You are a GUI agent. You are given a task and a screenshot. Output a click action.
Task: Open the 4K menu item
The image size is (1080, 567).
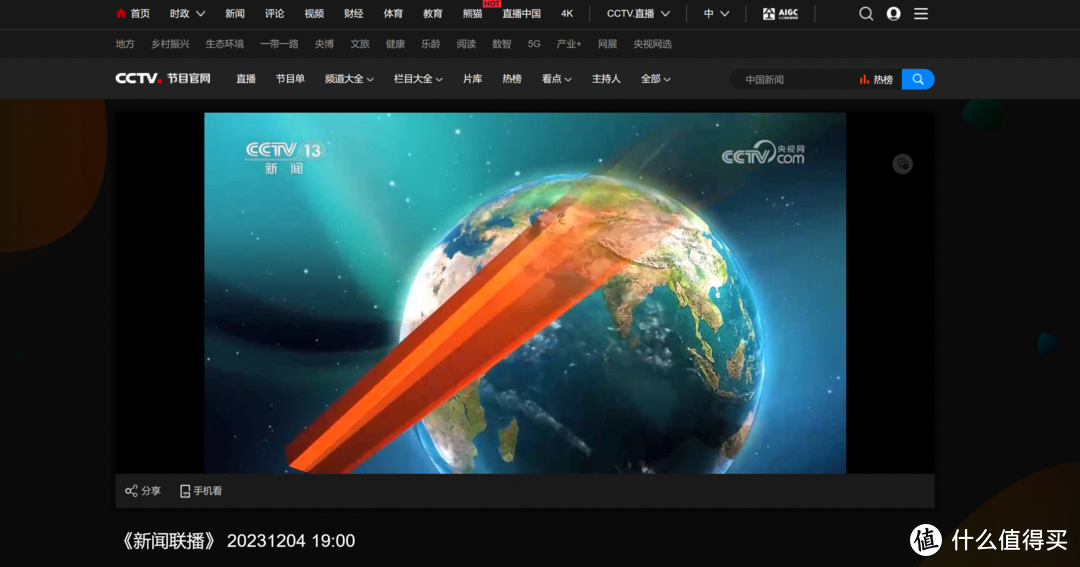(567, 14)
